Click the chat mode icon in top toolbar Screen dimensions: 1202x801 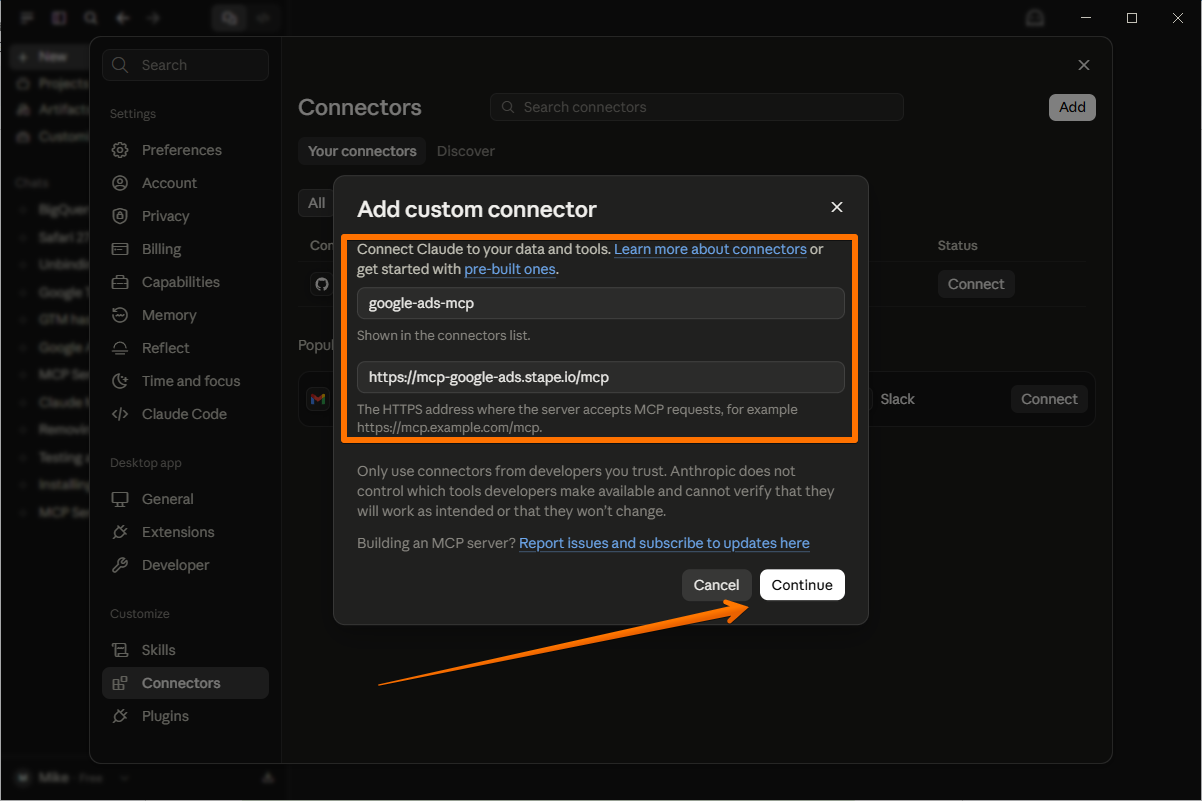coord(230,18)
